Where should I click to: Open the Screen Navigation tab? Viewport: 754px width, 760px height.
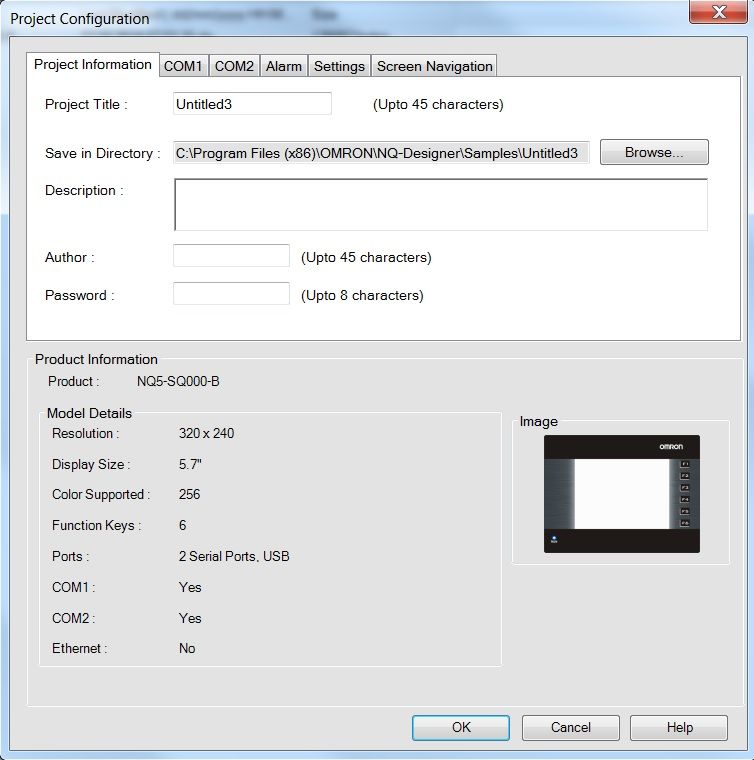pyautogui.click(x=434, y=66)
